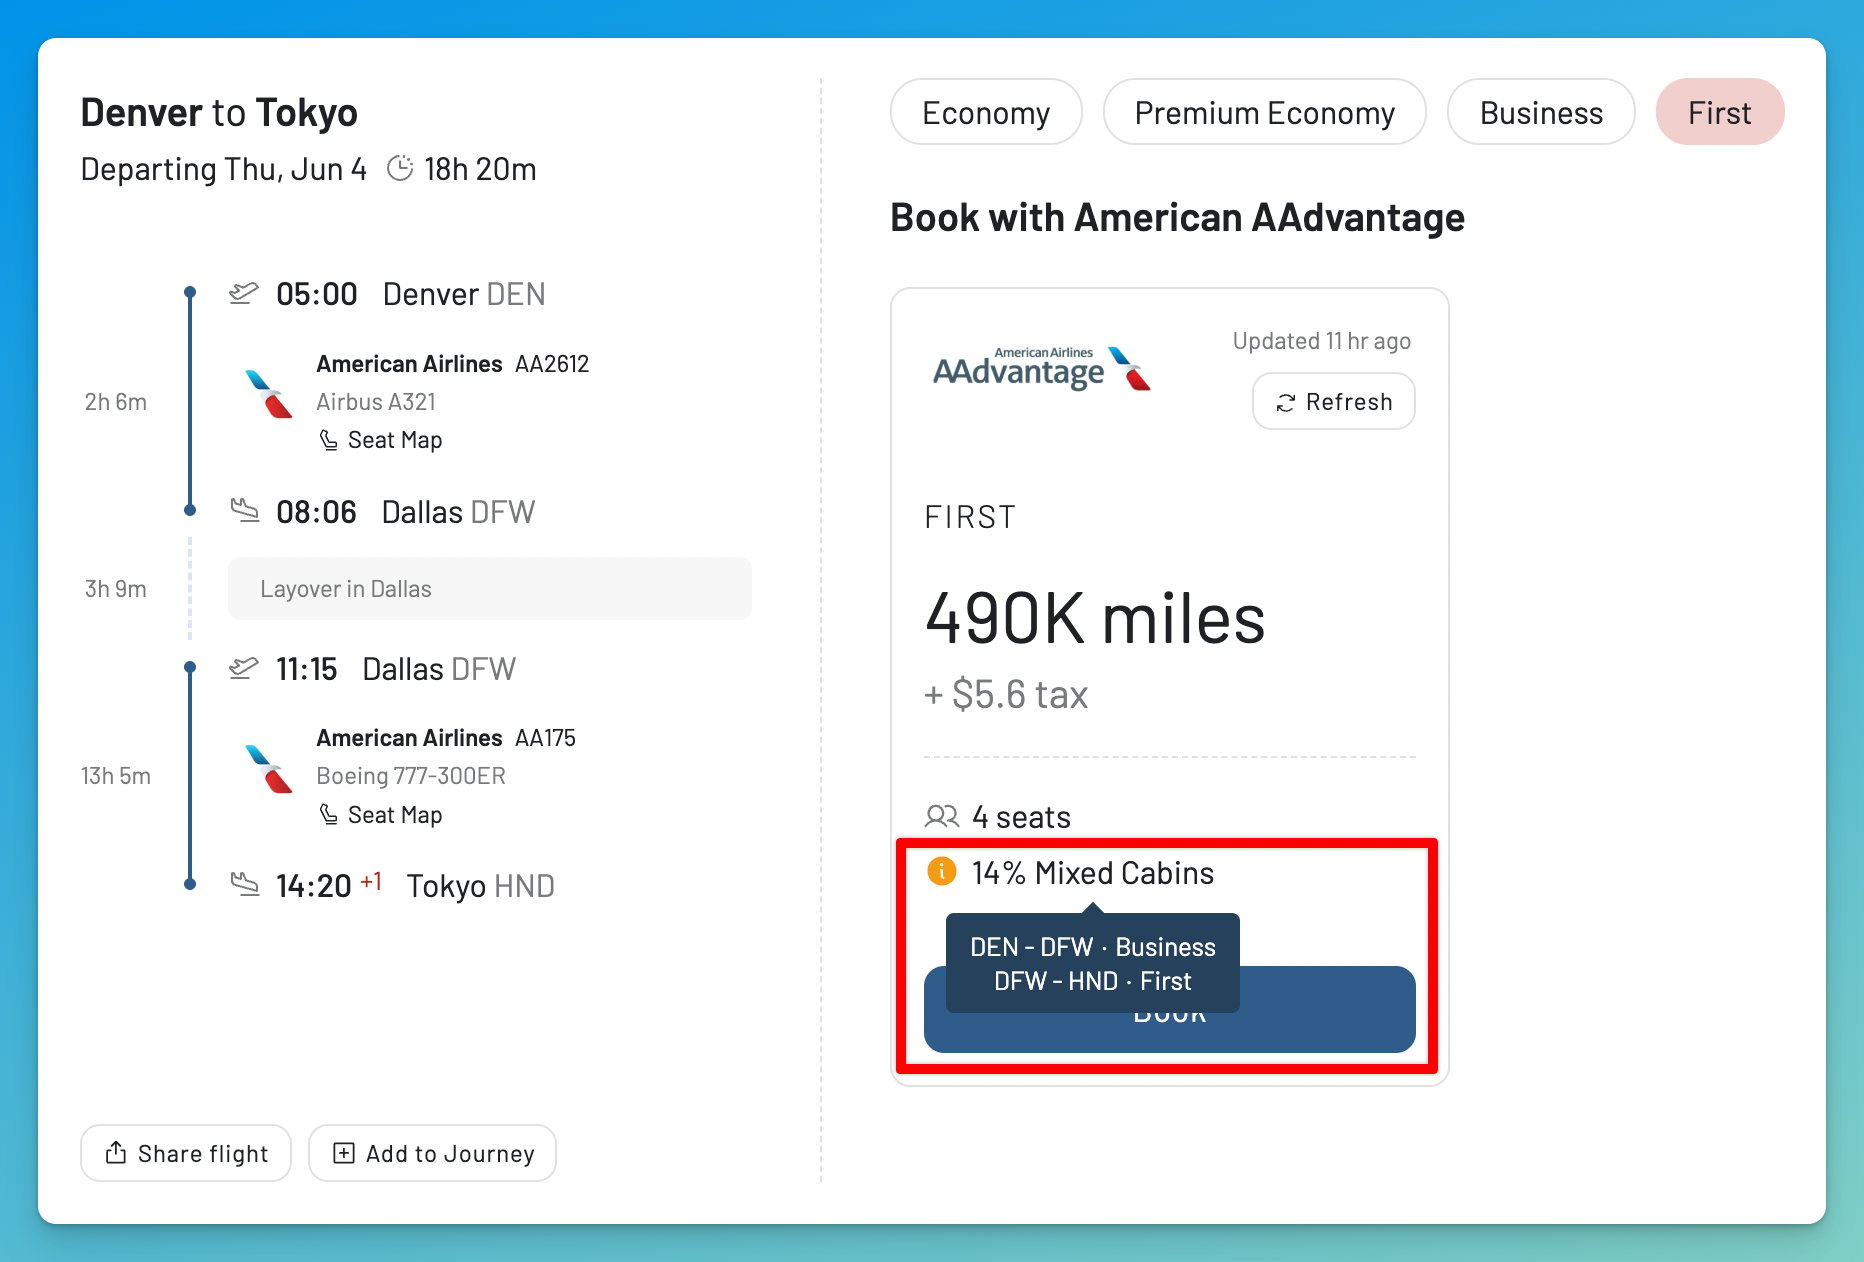
Task: Click the takeoff icon at 11:15 Dallas
Action: click(244, 667)
